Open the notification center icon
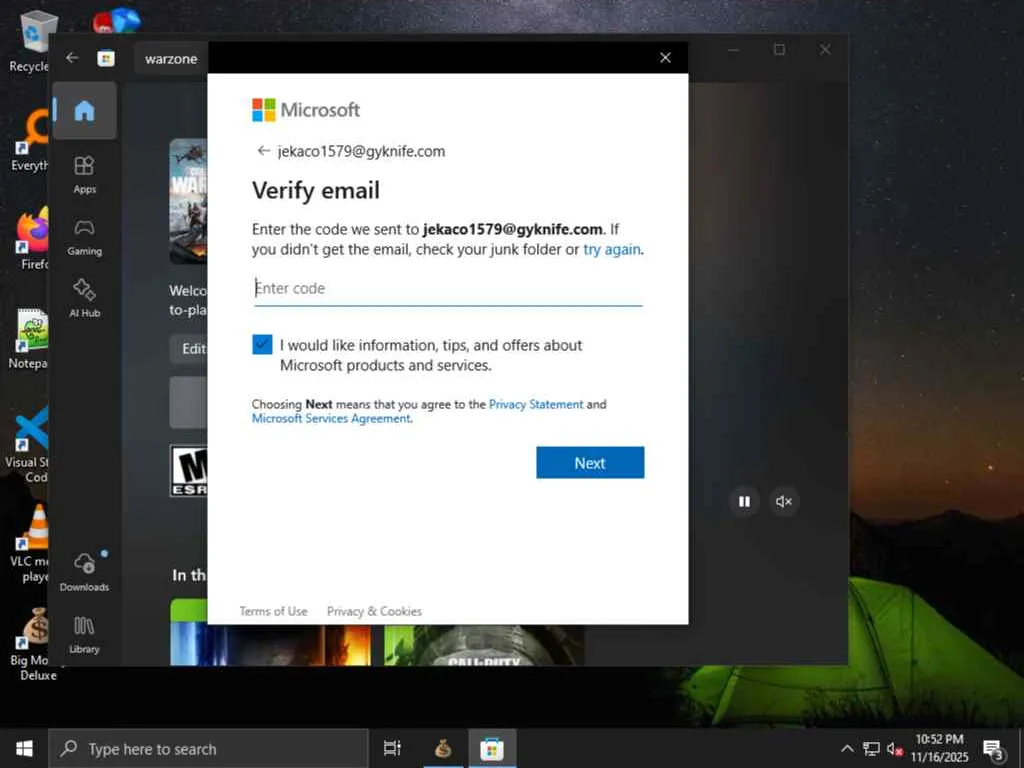The image size is (1024, 768). (x=993, y=748)
